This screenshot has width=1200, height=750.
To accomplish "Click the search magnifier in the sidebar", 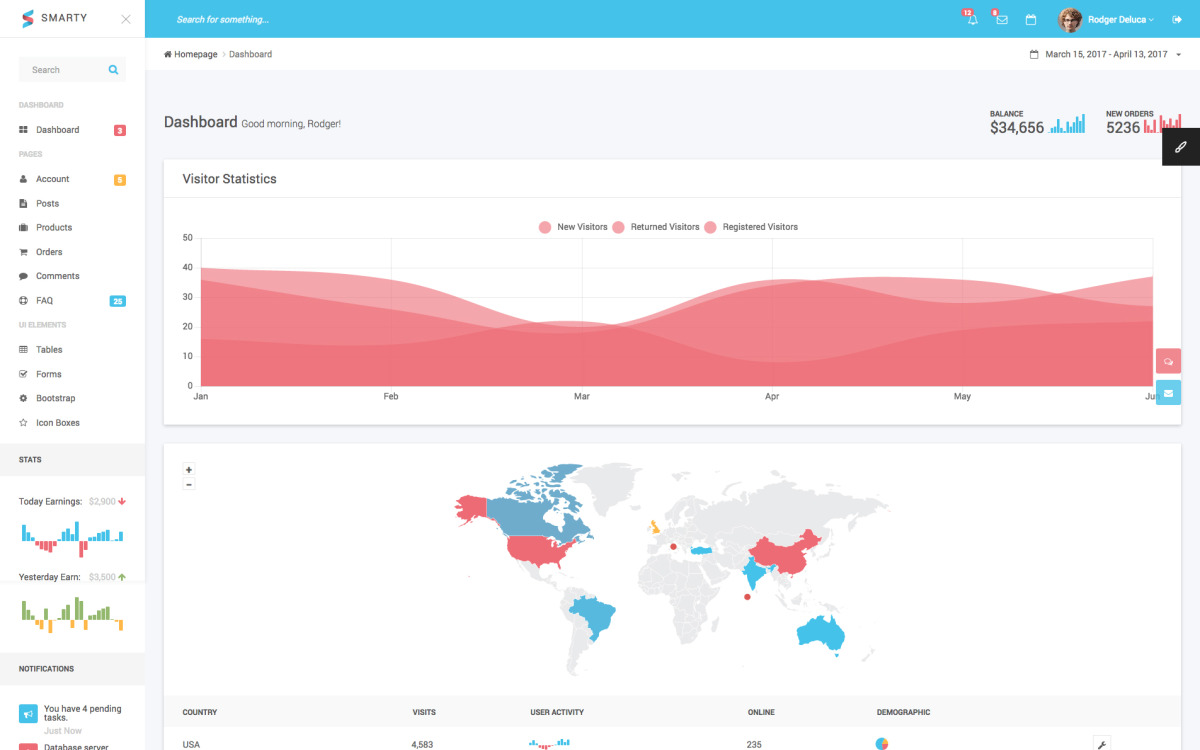I will click(113, 69).
